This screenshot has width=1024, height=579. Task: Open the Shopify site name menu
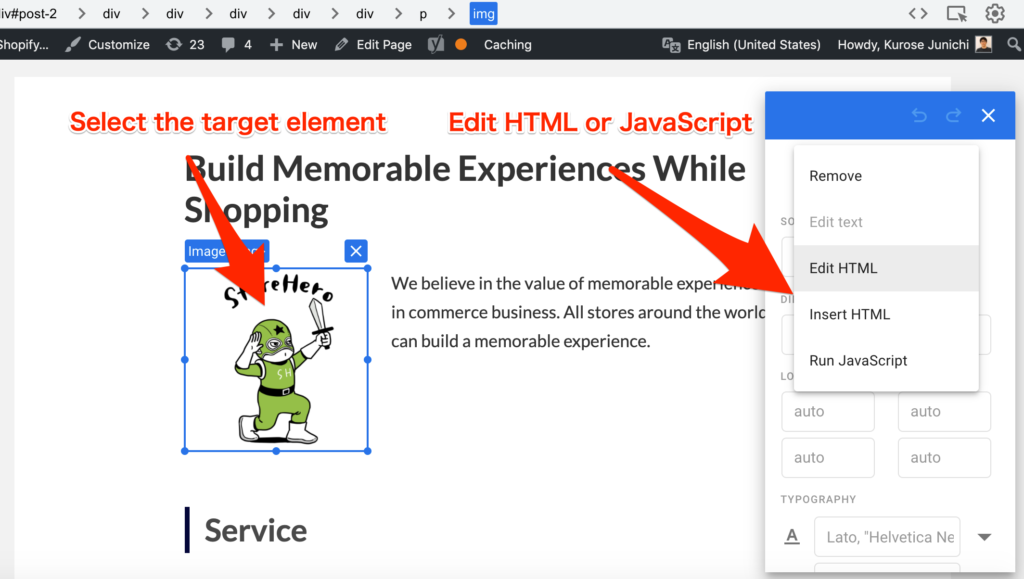click(x=24, y=44)
